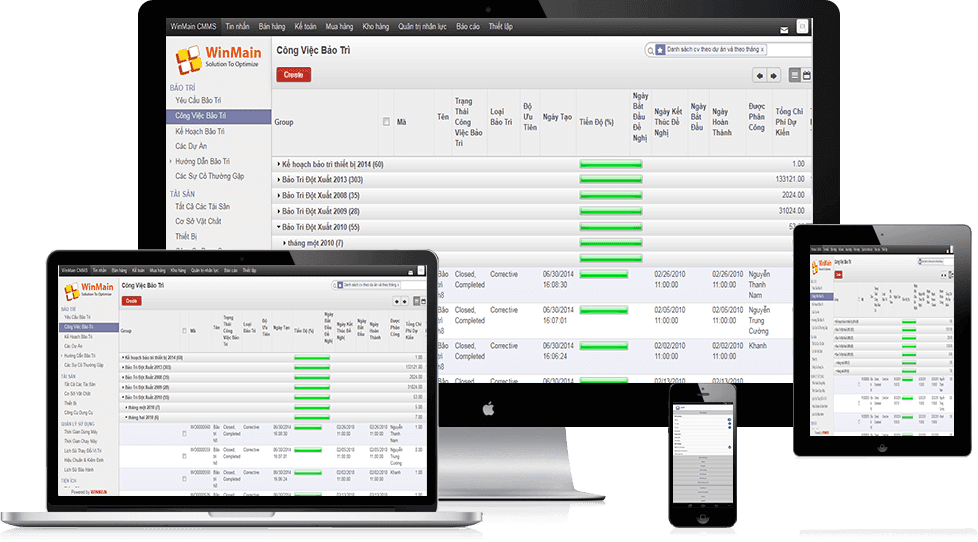Click the search field on the desktop monitor
The image size is (978, 542).
click(790, 49)
